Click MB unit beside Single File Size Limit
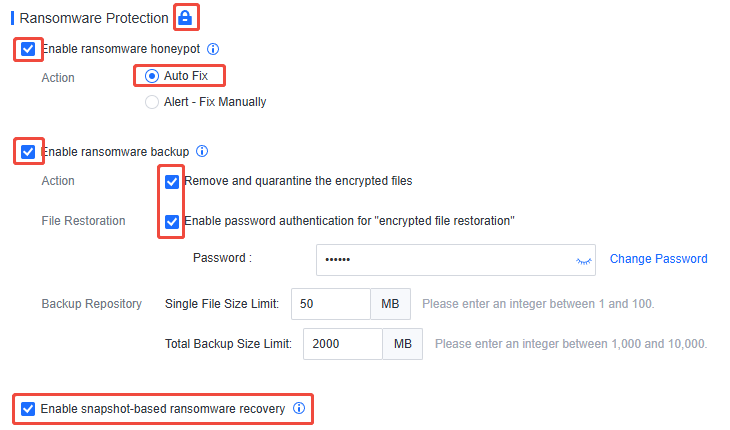Screen dimensions: 730x430 [x=390, y=304]
